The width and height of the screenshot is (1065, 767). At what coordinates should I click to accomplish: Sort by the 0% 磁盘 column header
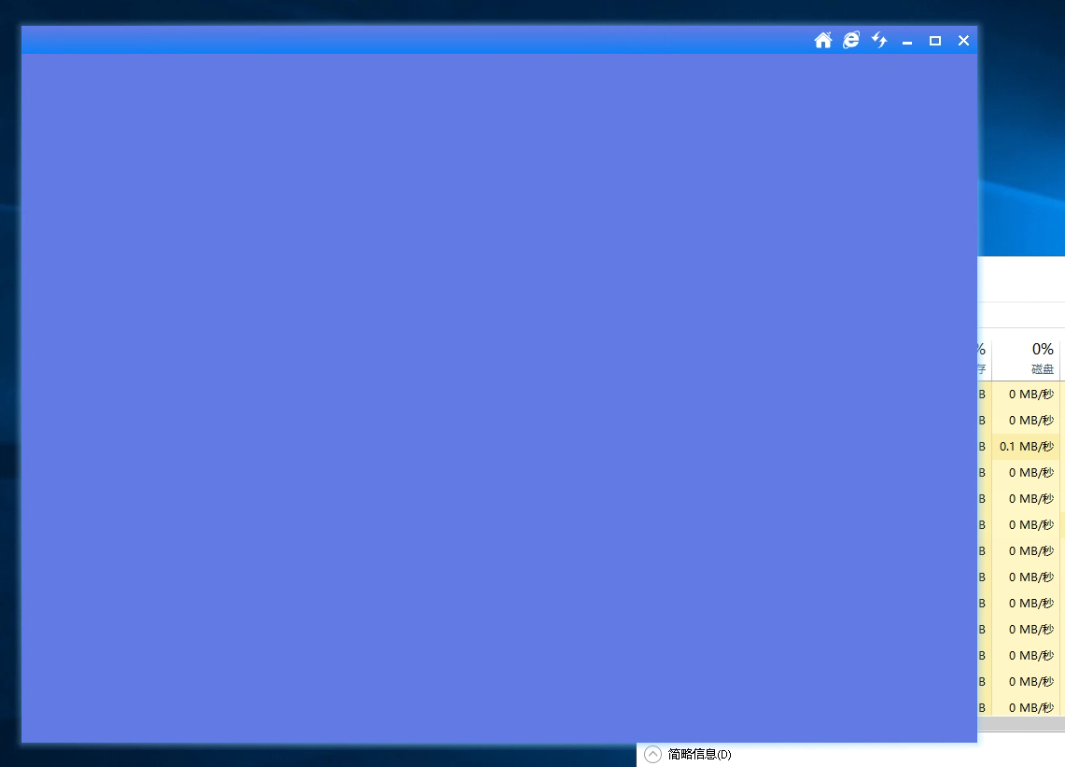tap(1026, 357)
